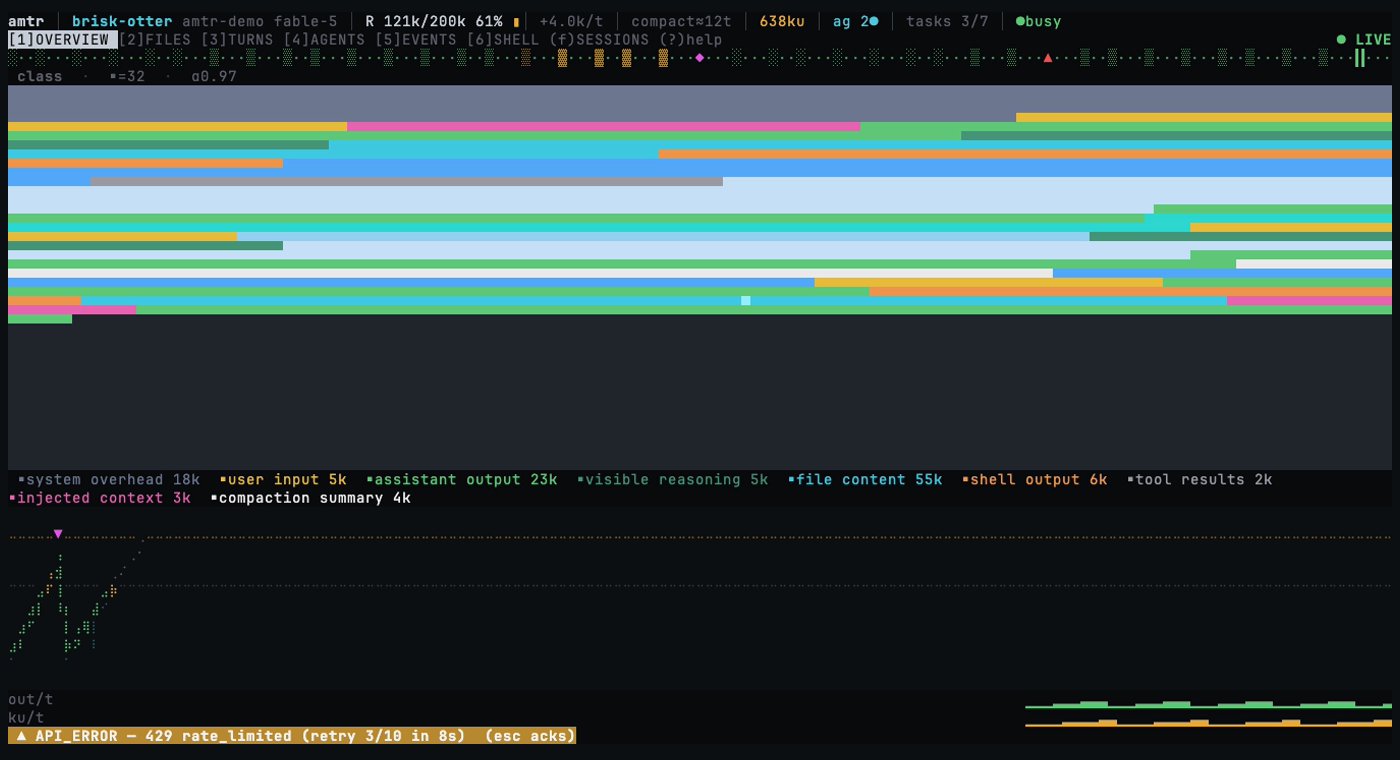Select visible reasoning 5k legend entry

click(x=672, y=480)
